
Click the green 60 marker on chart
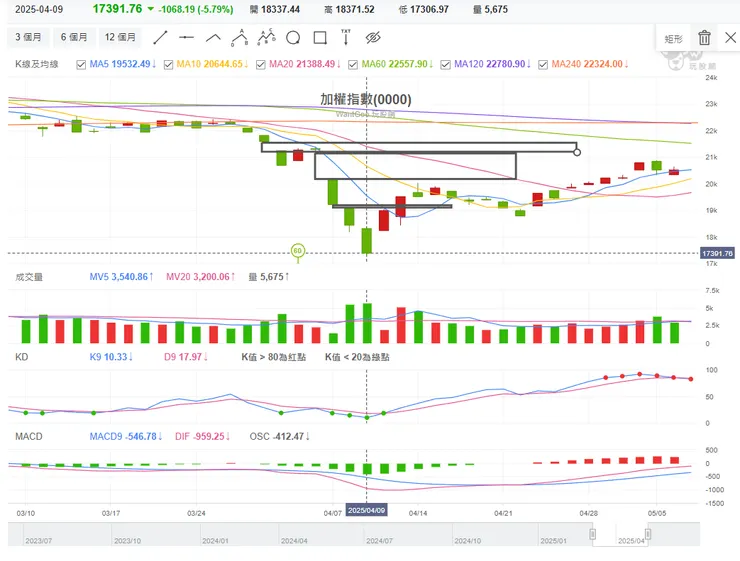[297, 251]
